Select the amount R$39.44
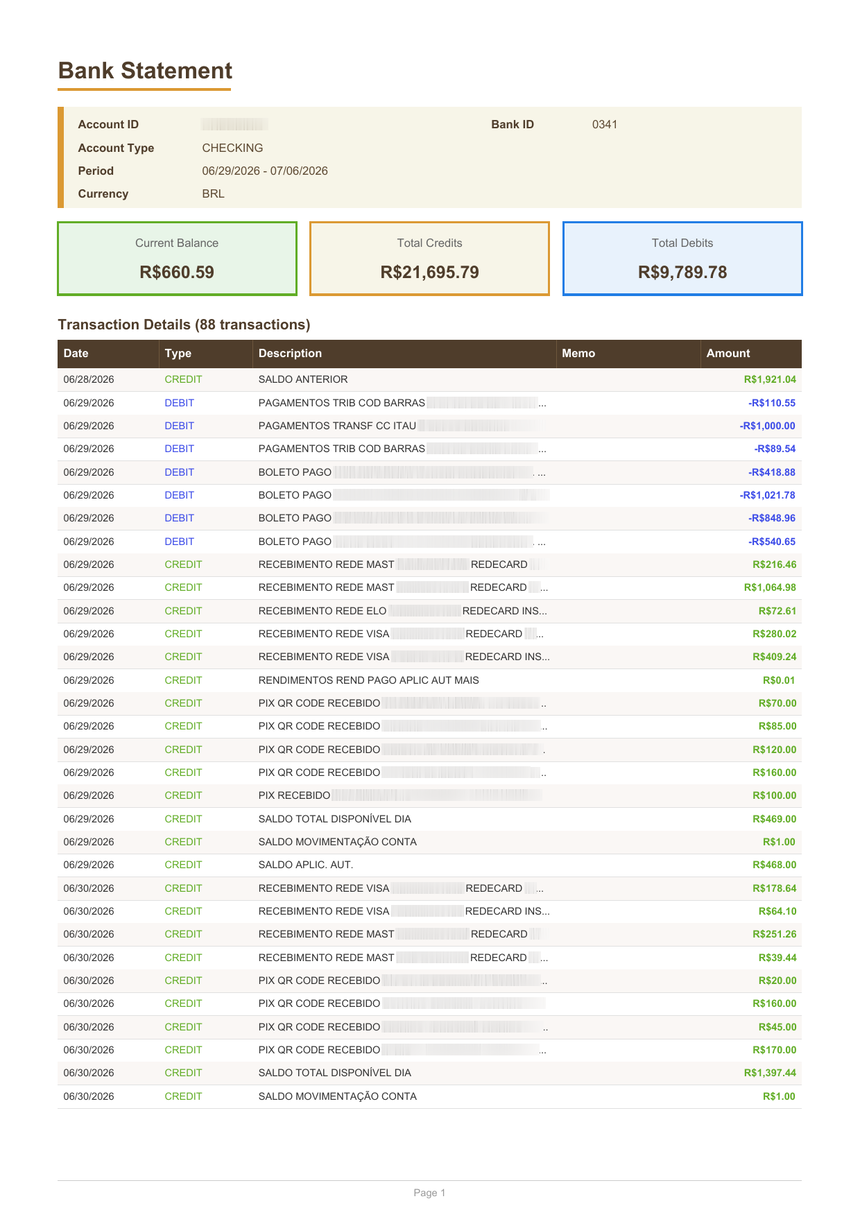The width and height of the screenshot is (860, 1217). (777, 958)
